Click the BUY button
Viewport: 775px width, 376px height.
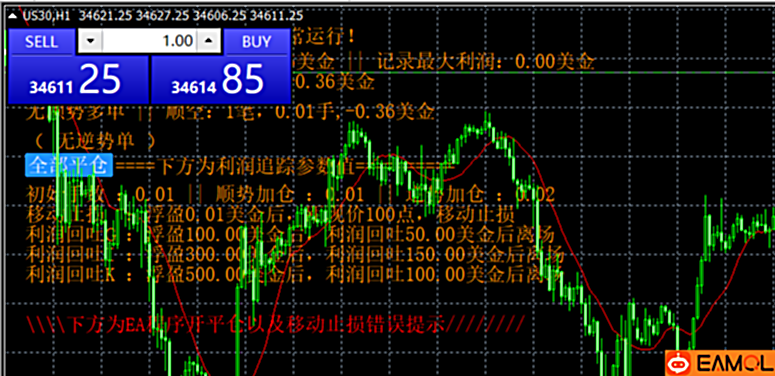point(257,42)
